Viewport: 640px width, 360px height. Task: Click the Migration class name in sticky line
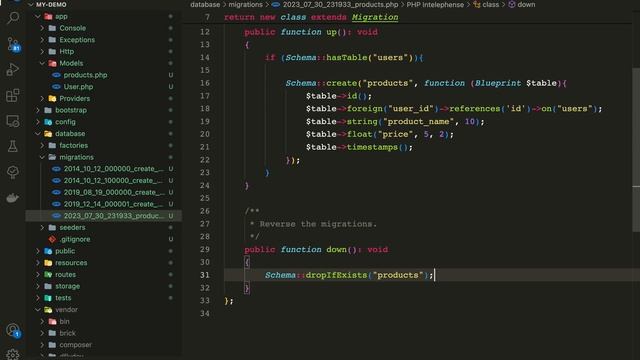pyautogui.click(x=375, y=17)
